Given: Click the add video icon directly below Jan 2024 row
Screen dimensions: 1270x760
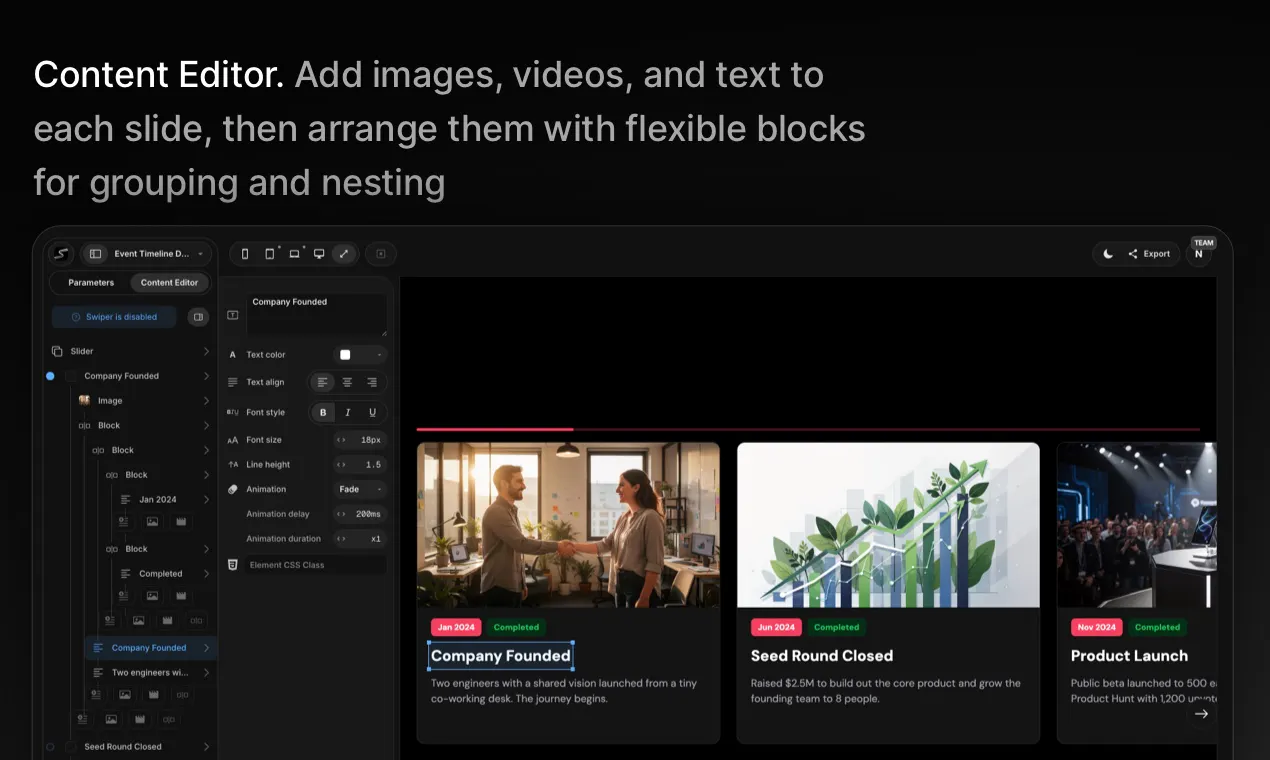Looking at the screenshot, I should [x=181, y=521].
